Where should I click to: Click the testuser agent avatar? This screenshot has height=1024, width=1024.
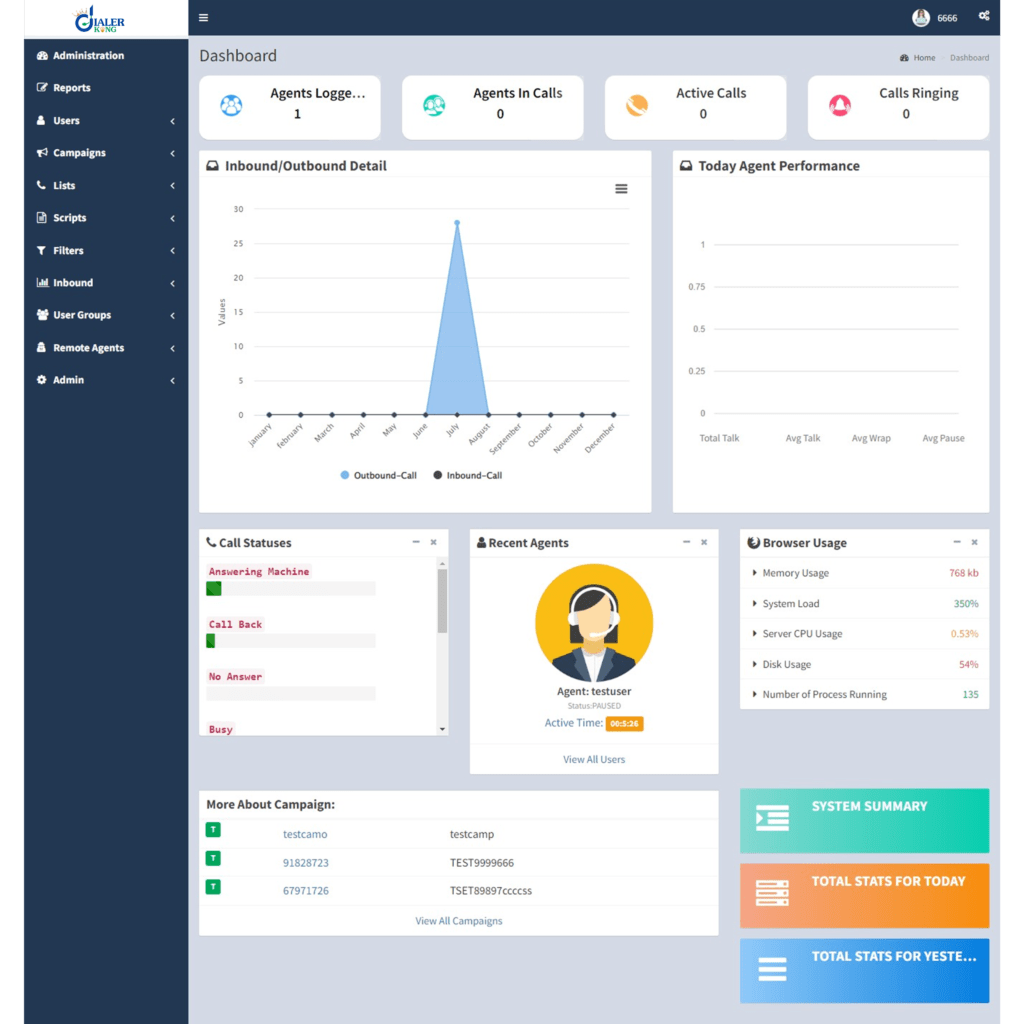point(594,623)
